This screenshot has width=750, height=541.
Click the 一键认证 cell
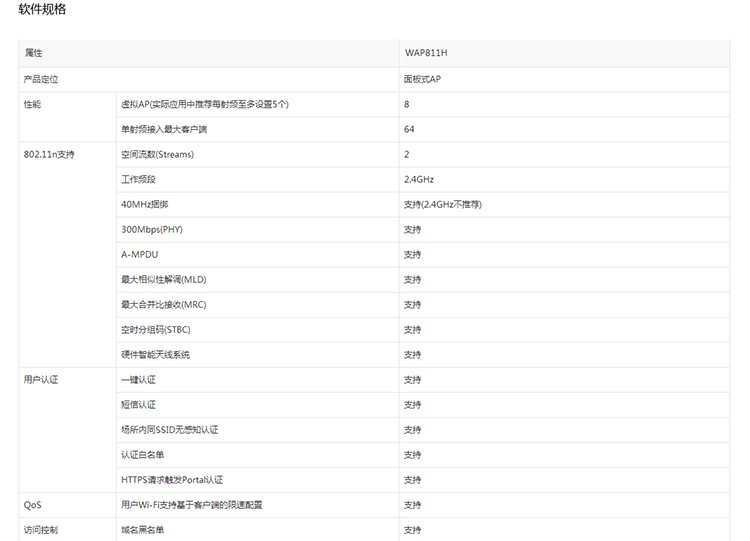click(257, 380)
